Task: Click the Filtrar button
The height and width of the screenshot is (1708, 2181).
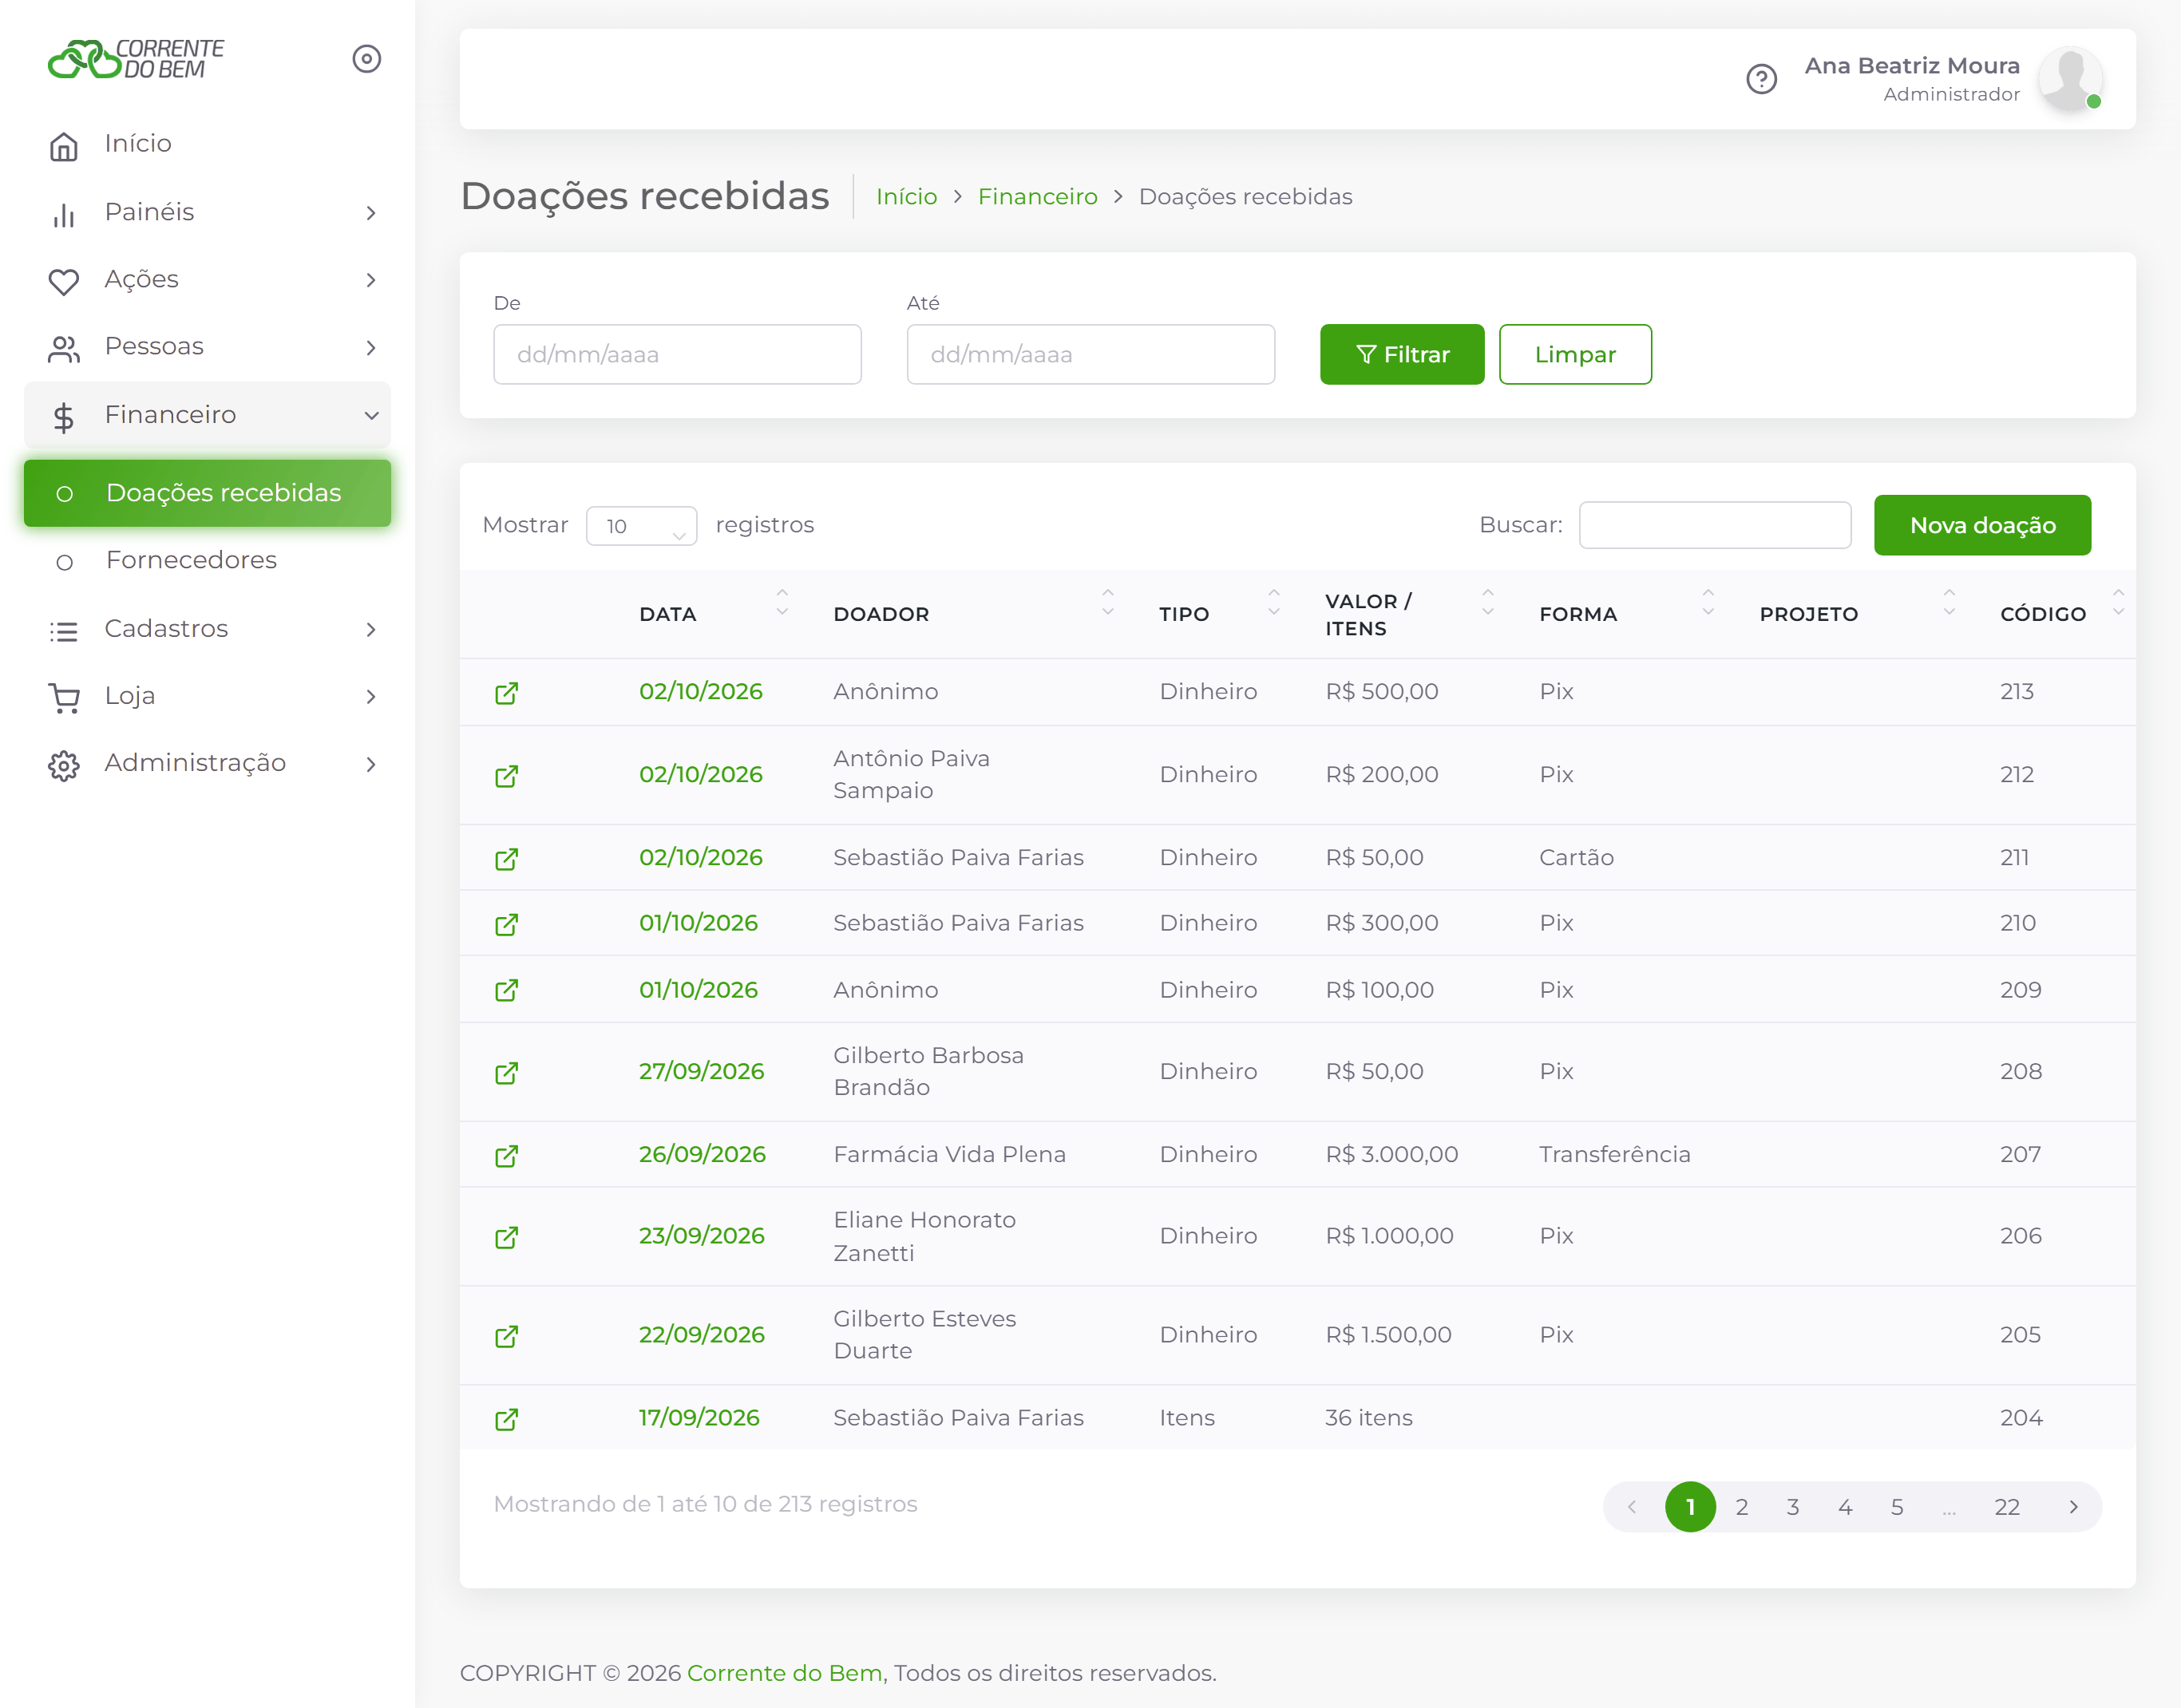Action: click(x=1401, y=354)
